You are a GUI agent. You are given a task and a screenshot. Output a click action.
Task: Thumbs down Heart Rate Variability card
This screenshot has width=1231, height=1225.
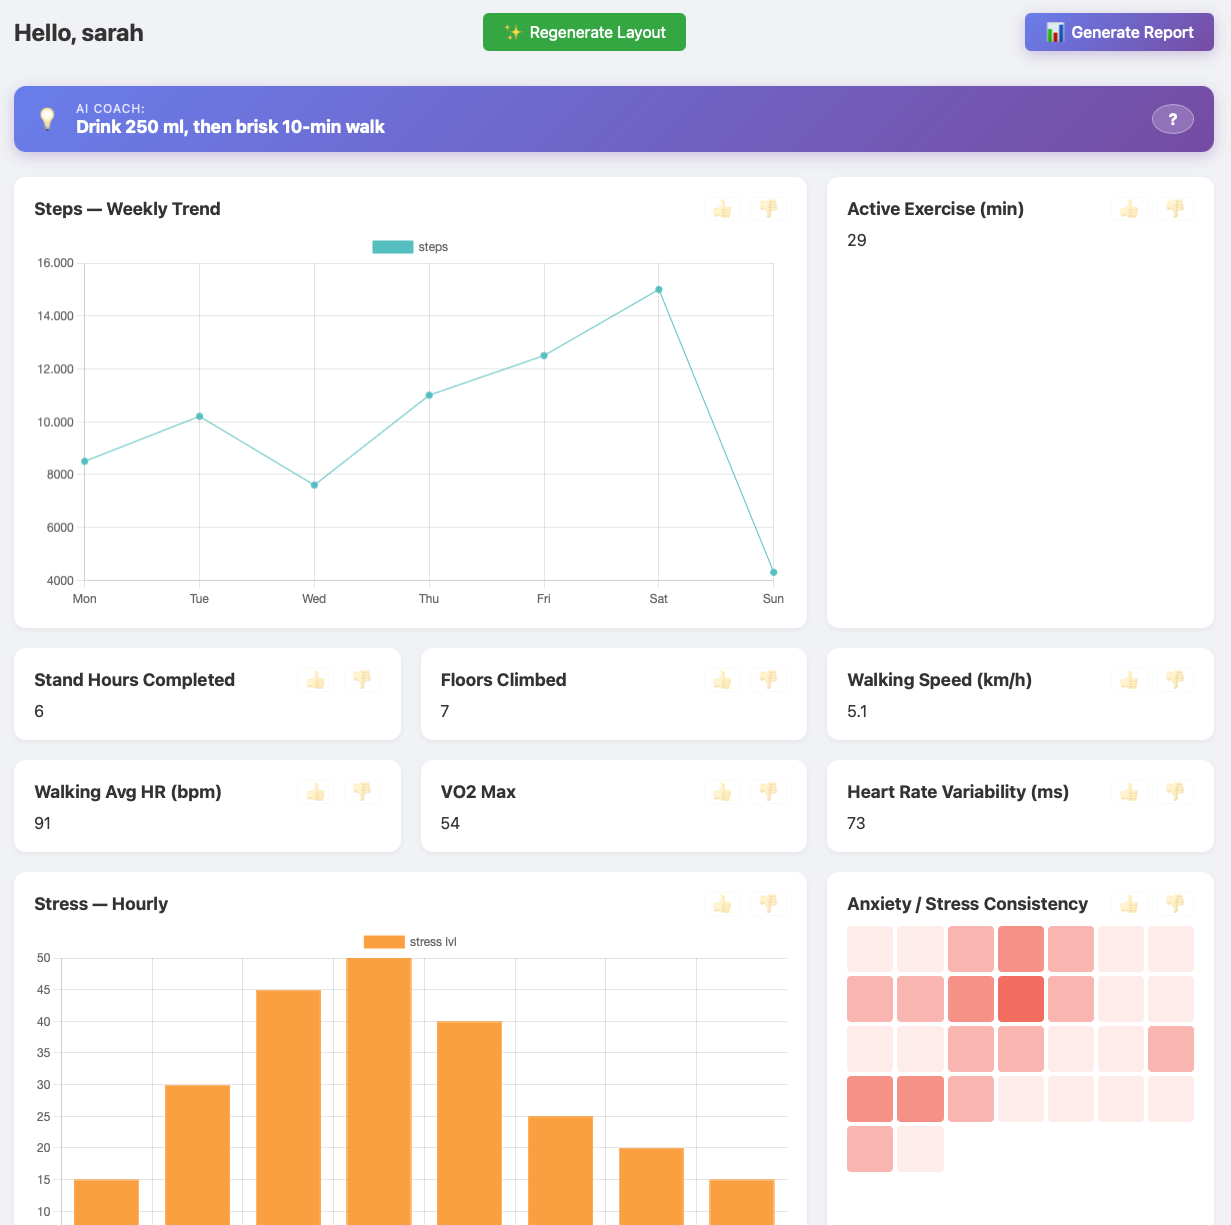[1175, 792]
